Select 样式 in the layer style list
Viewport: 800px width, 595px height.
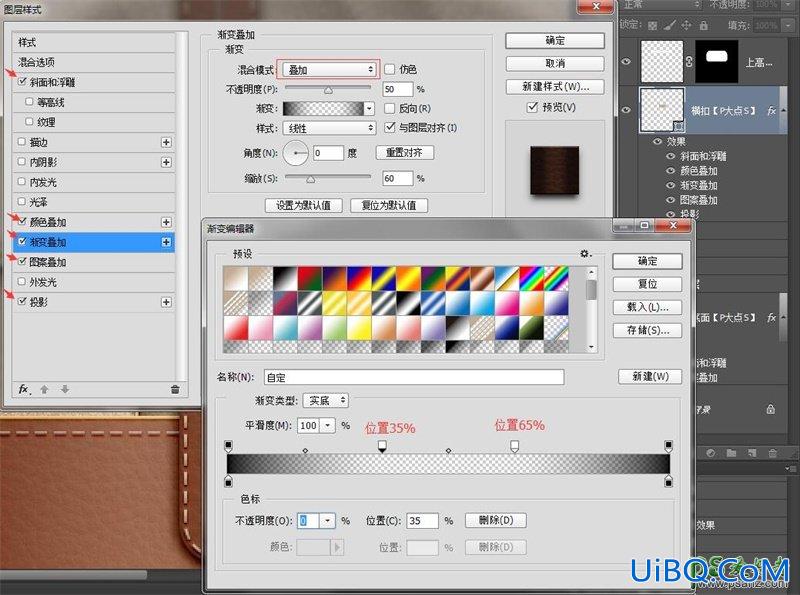93,42
